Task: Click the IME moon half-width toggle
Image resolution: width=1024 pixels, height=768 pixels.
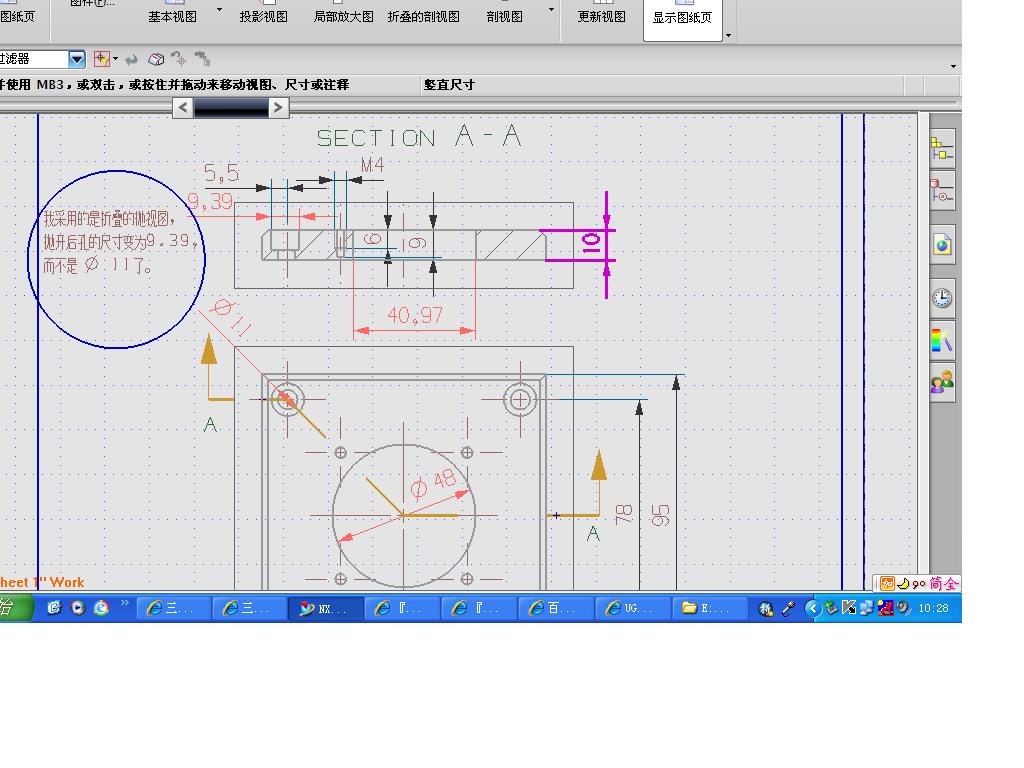Action: click(903, 583)
